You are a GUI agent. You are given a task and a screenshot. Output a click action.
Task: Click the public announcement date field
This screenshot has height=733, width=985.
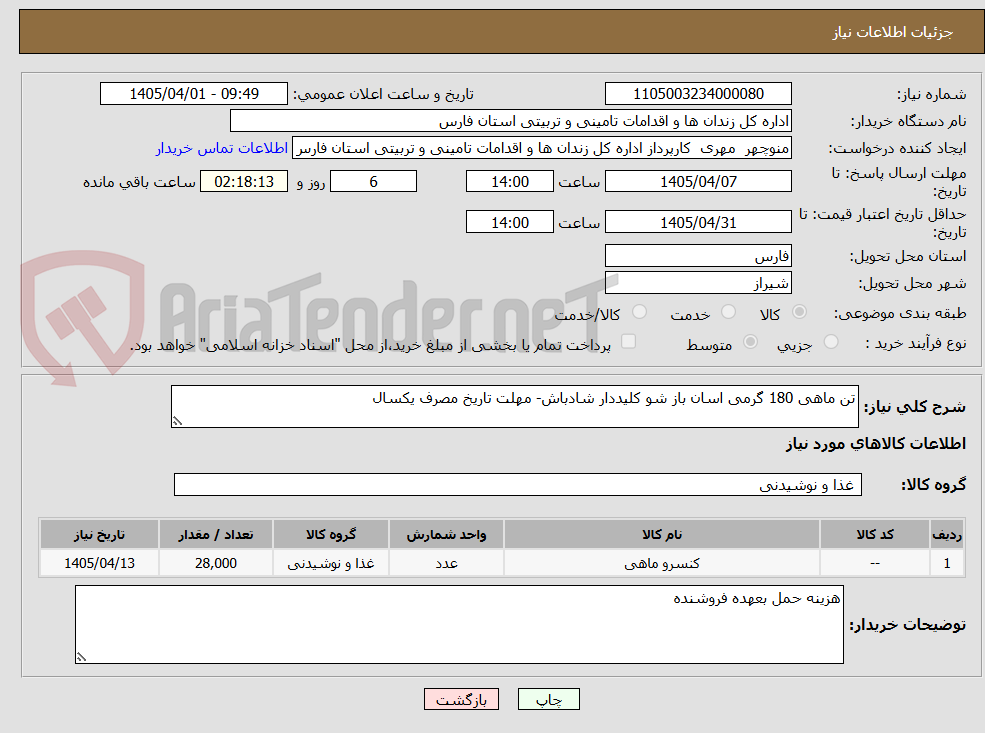tap(193, 94)
